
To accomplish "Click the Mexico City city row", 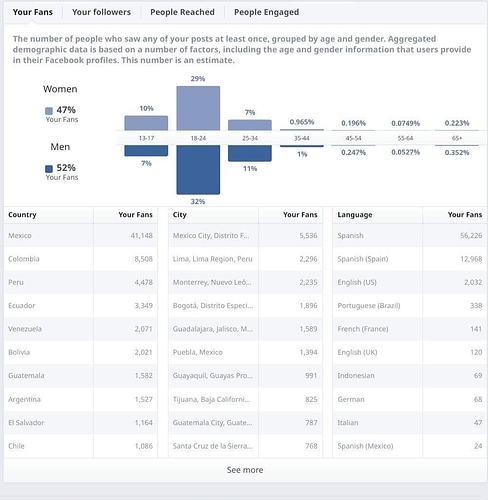I will point(245,235).
